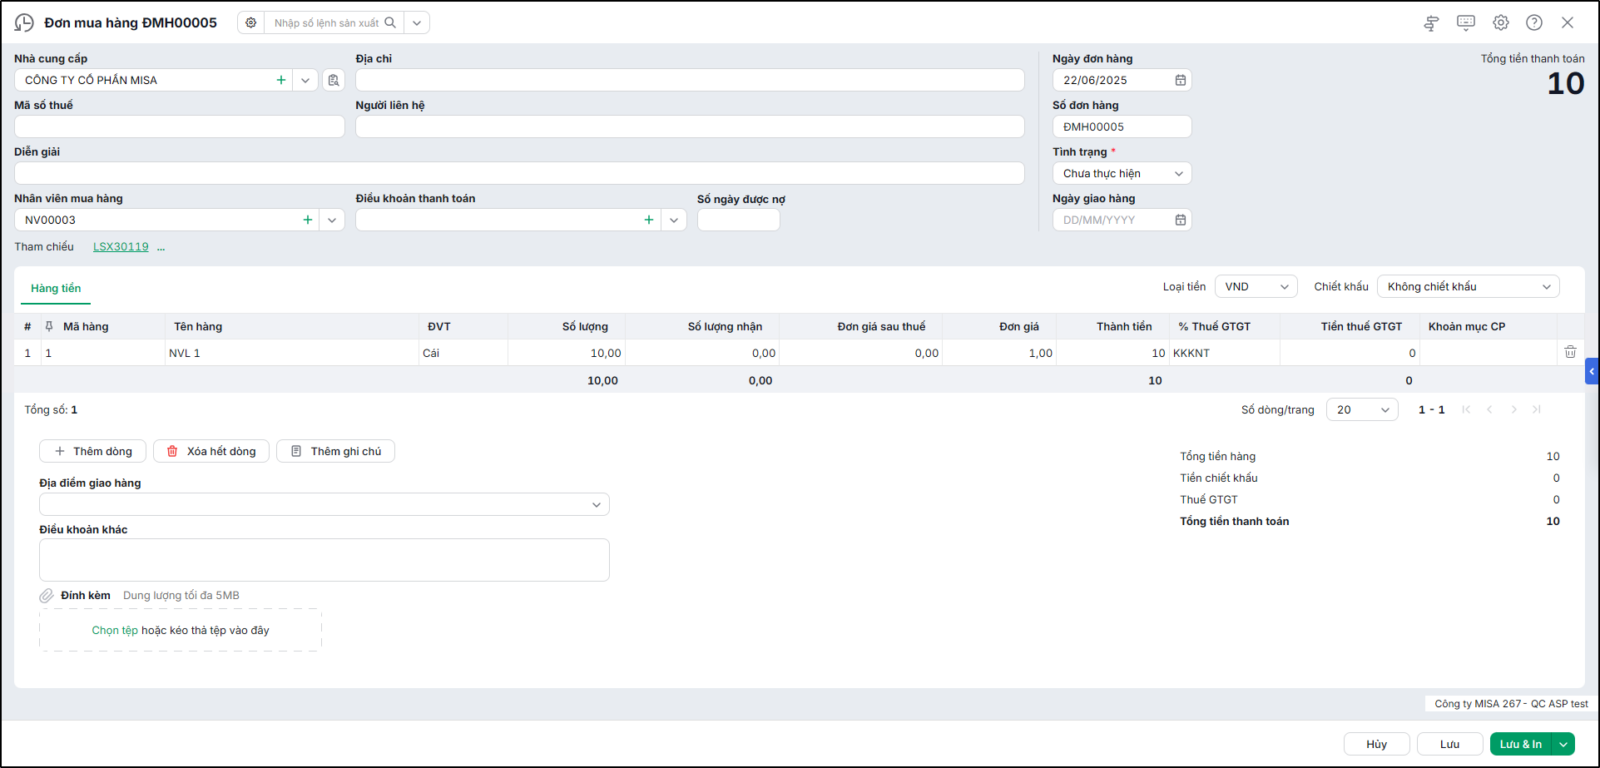Image resolution: width=1600 pixels, height=768 pixels.
Task: Delete the NVL 1 row with trash icon
Action: [1570, 352]
